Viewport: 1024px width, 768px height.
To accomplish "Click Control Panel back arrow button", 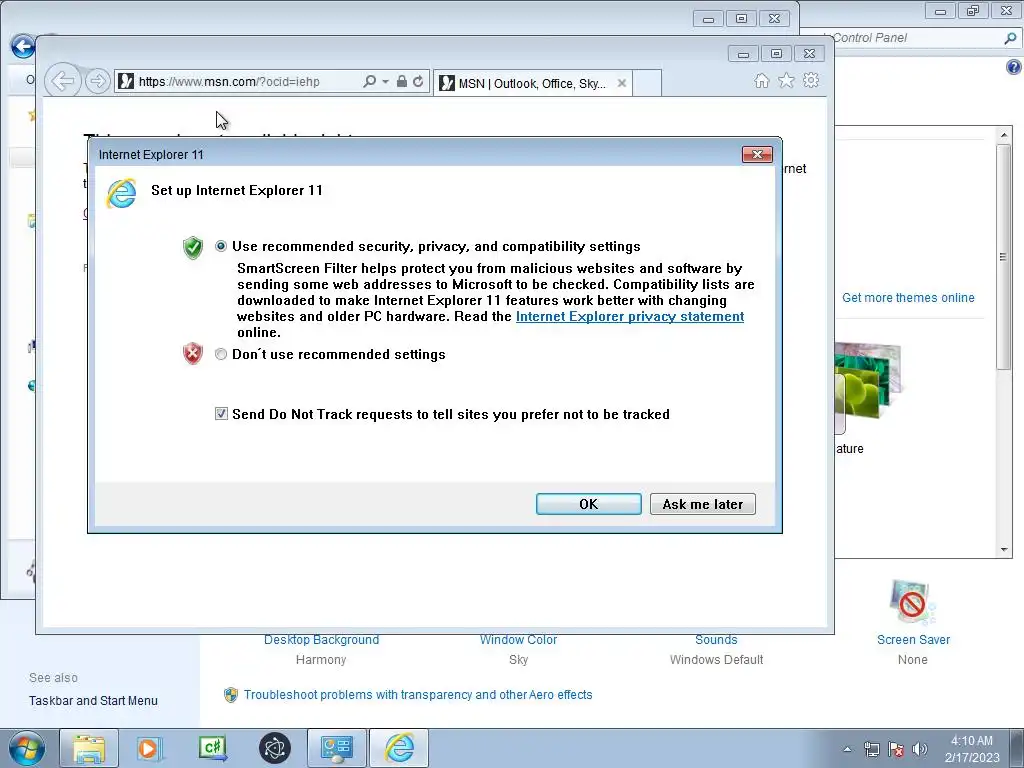I will [23, 46].
